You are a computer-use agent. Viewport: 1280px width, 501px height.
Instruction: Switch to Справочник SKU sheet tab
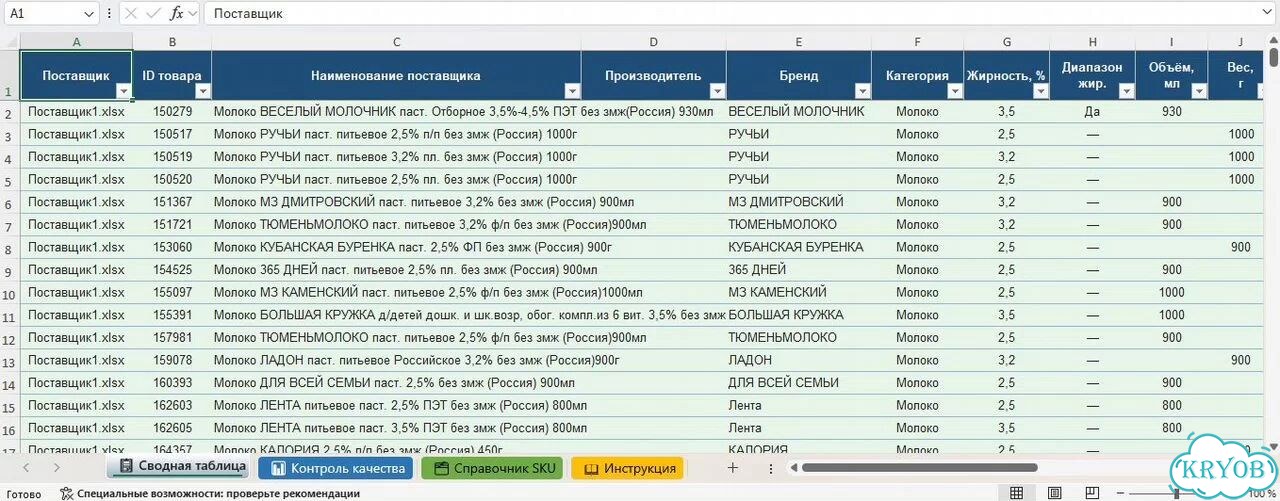[493, 468]
